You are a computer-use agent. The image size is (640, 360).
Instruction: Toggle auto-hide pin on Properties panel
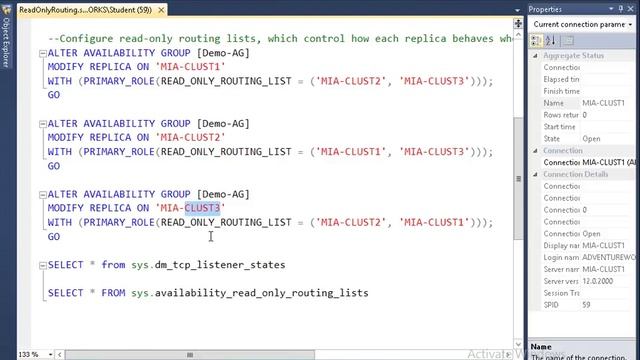point(621,9)
